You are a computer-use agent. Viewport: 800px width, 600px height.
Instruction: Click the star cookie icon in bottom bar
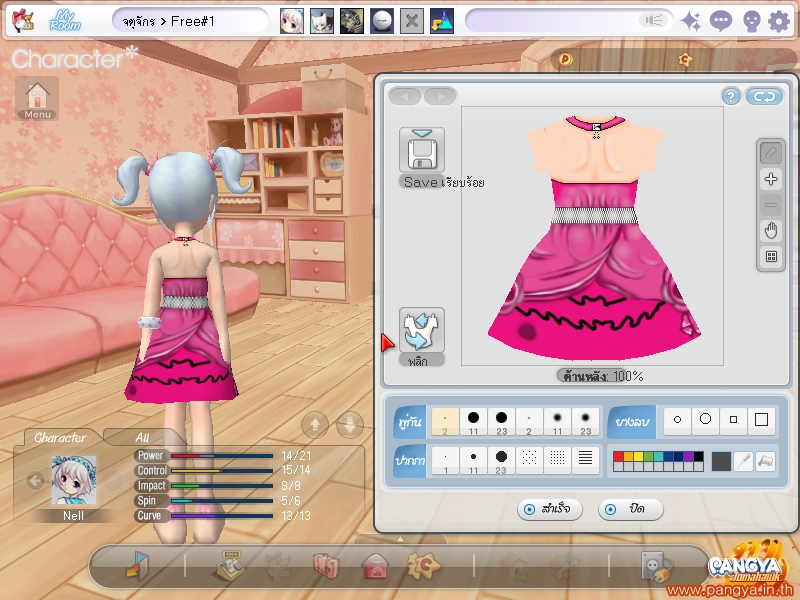[423, 565]
